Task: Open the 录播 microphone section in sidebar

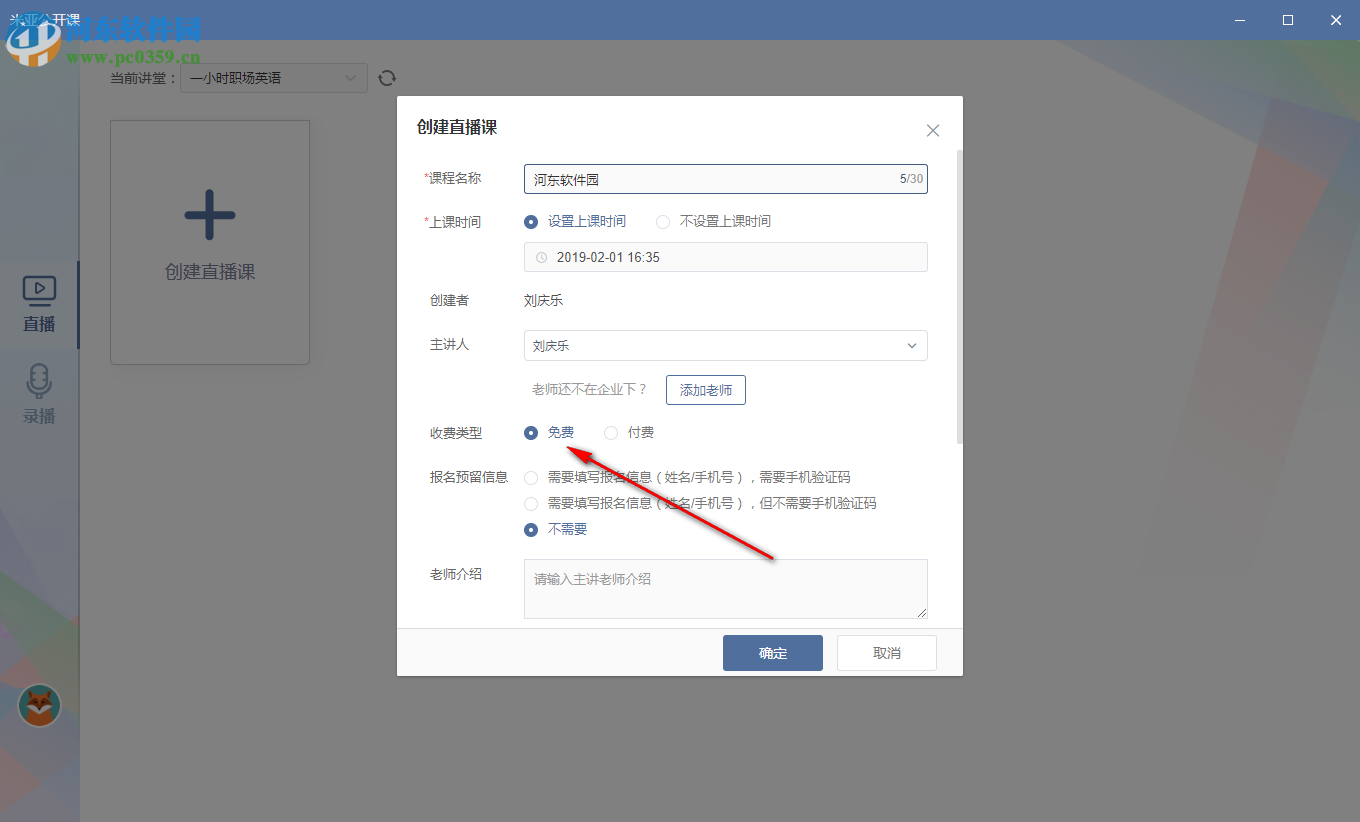Action: pos(38,393)
